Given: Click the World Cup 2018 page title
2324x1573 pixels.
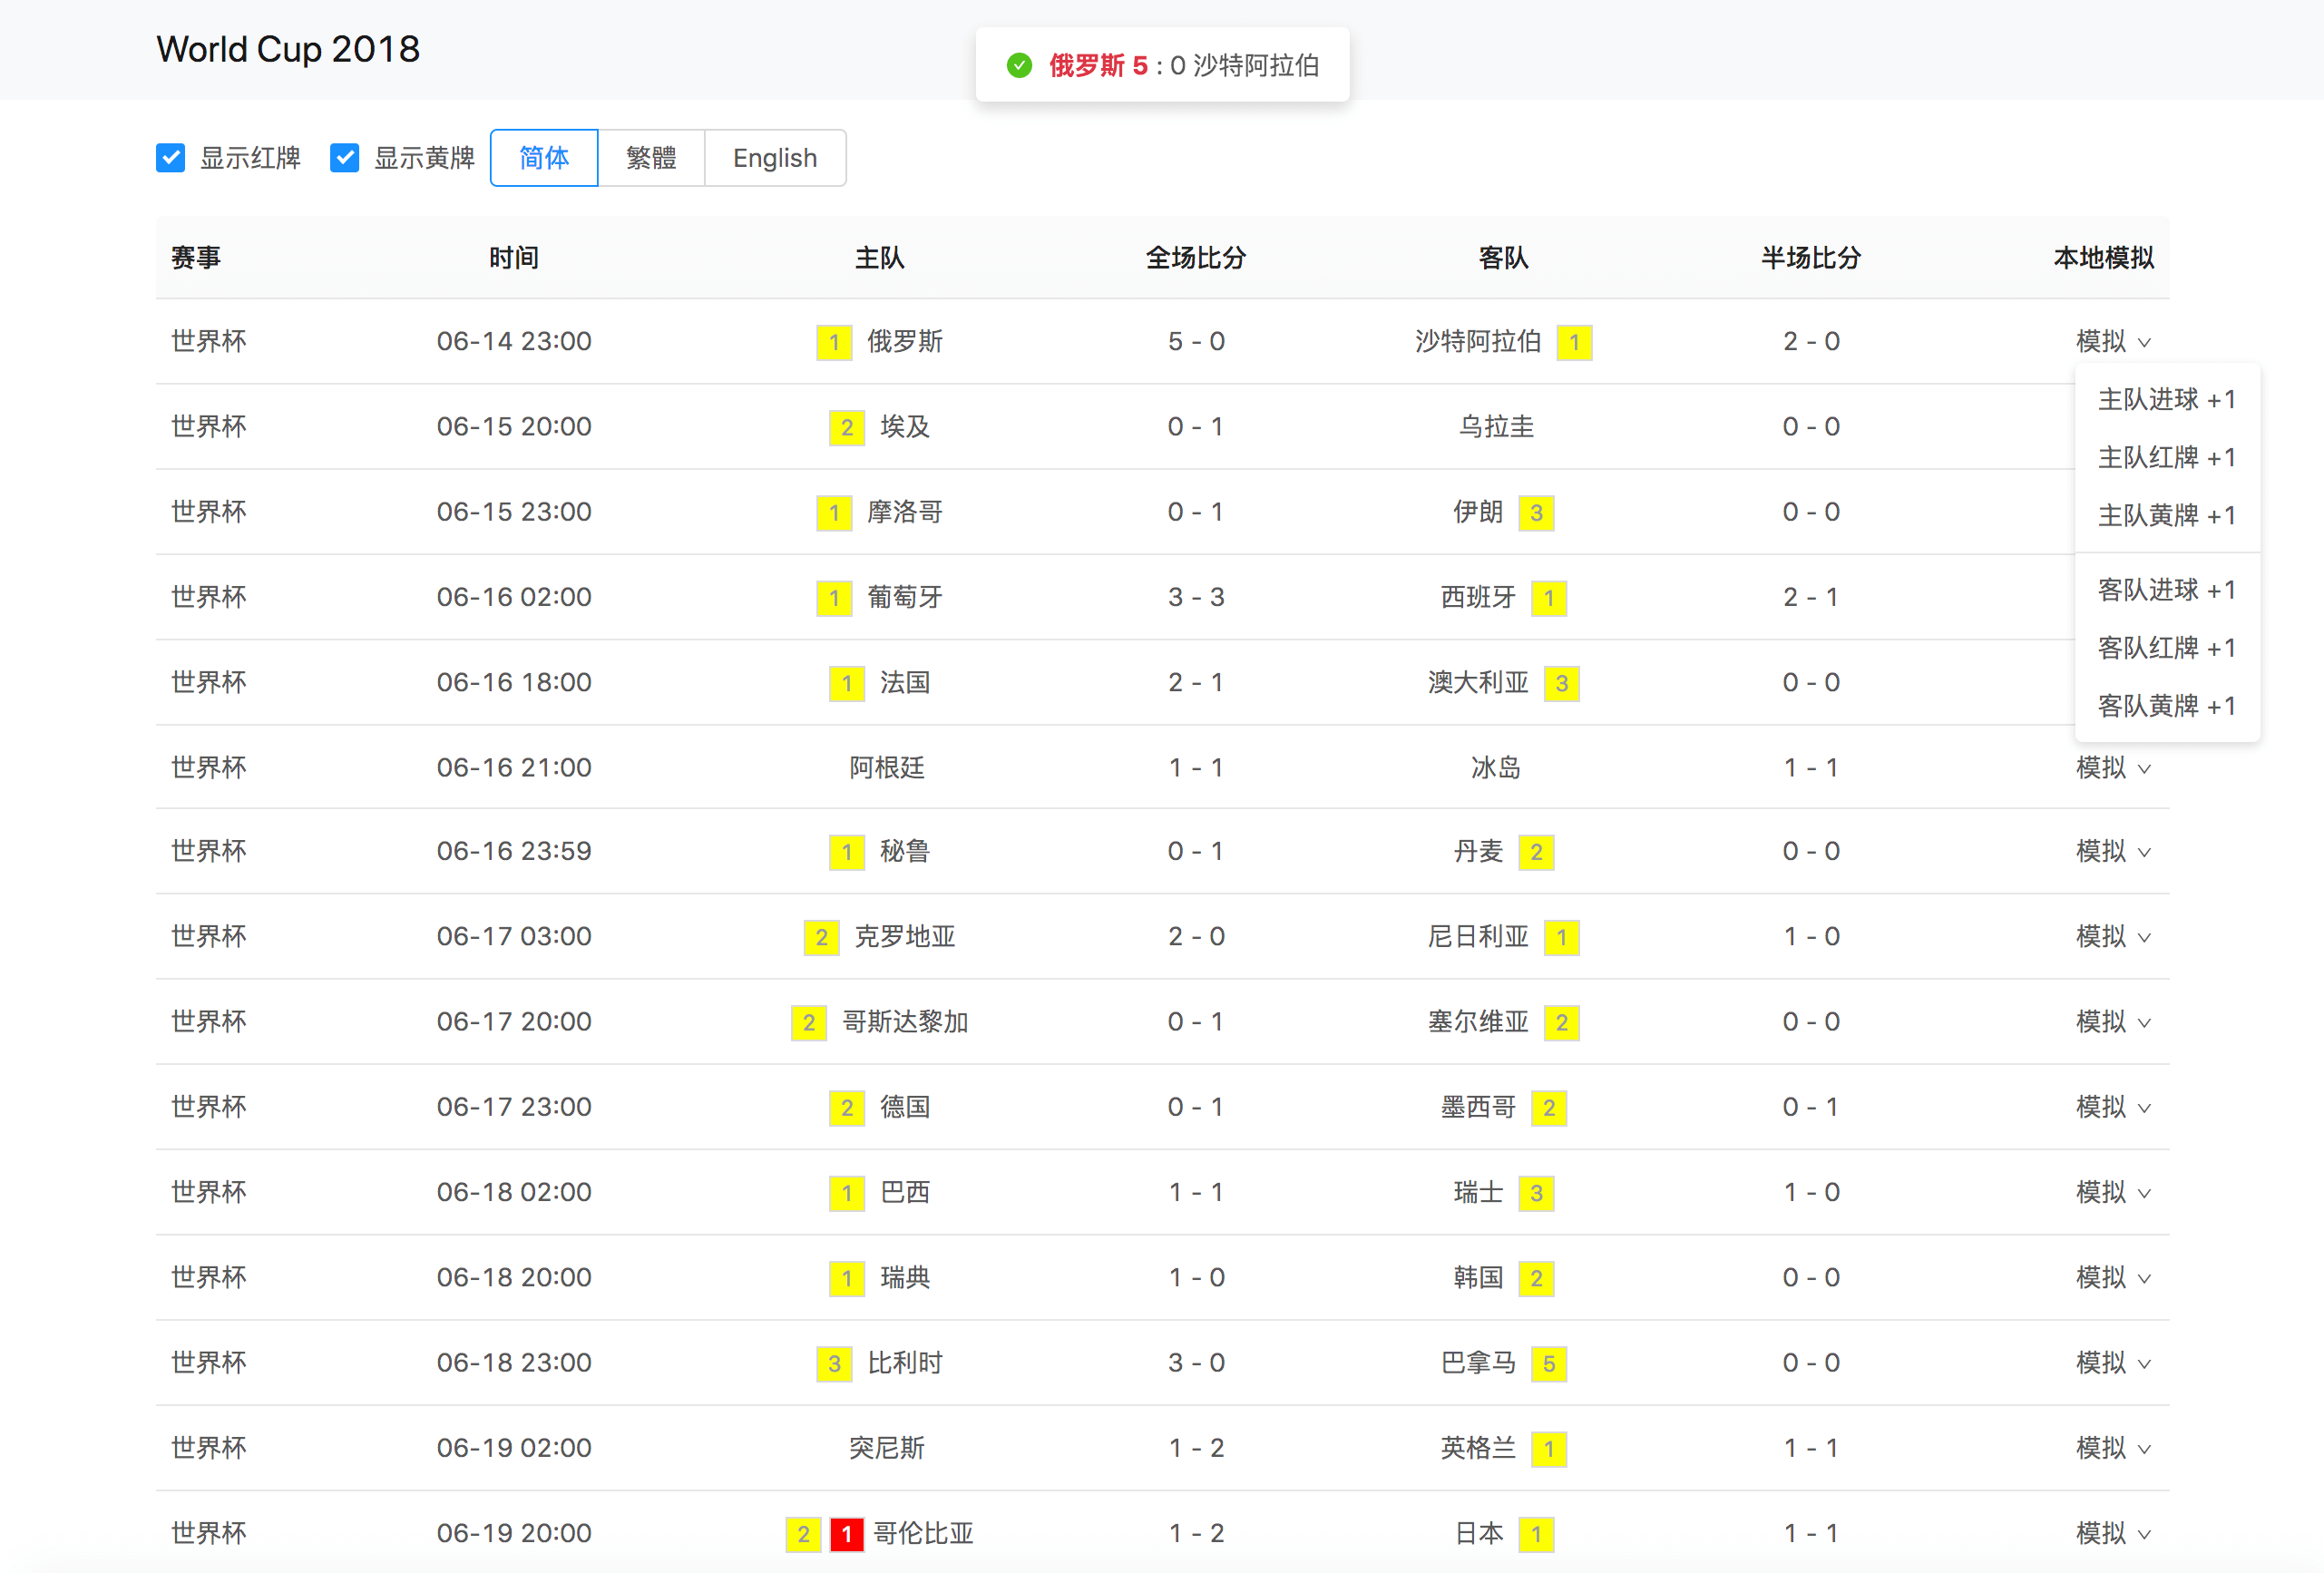Looking at the screenshot, I should [x=288, y=49].
